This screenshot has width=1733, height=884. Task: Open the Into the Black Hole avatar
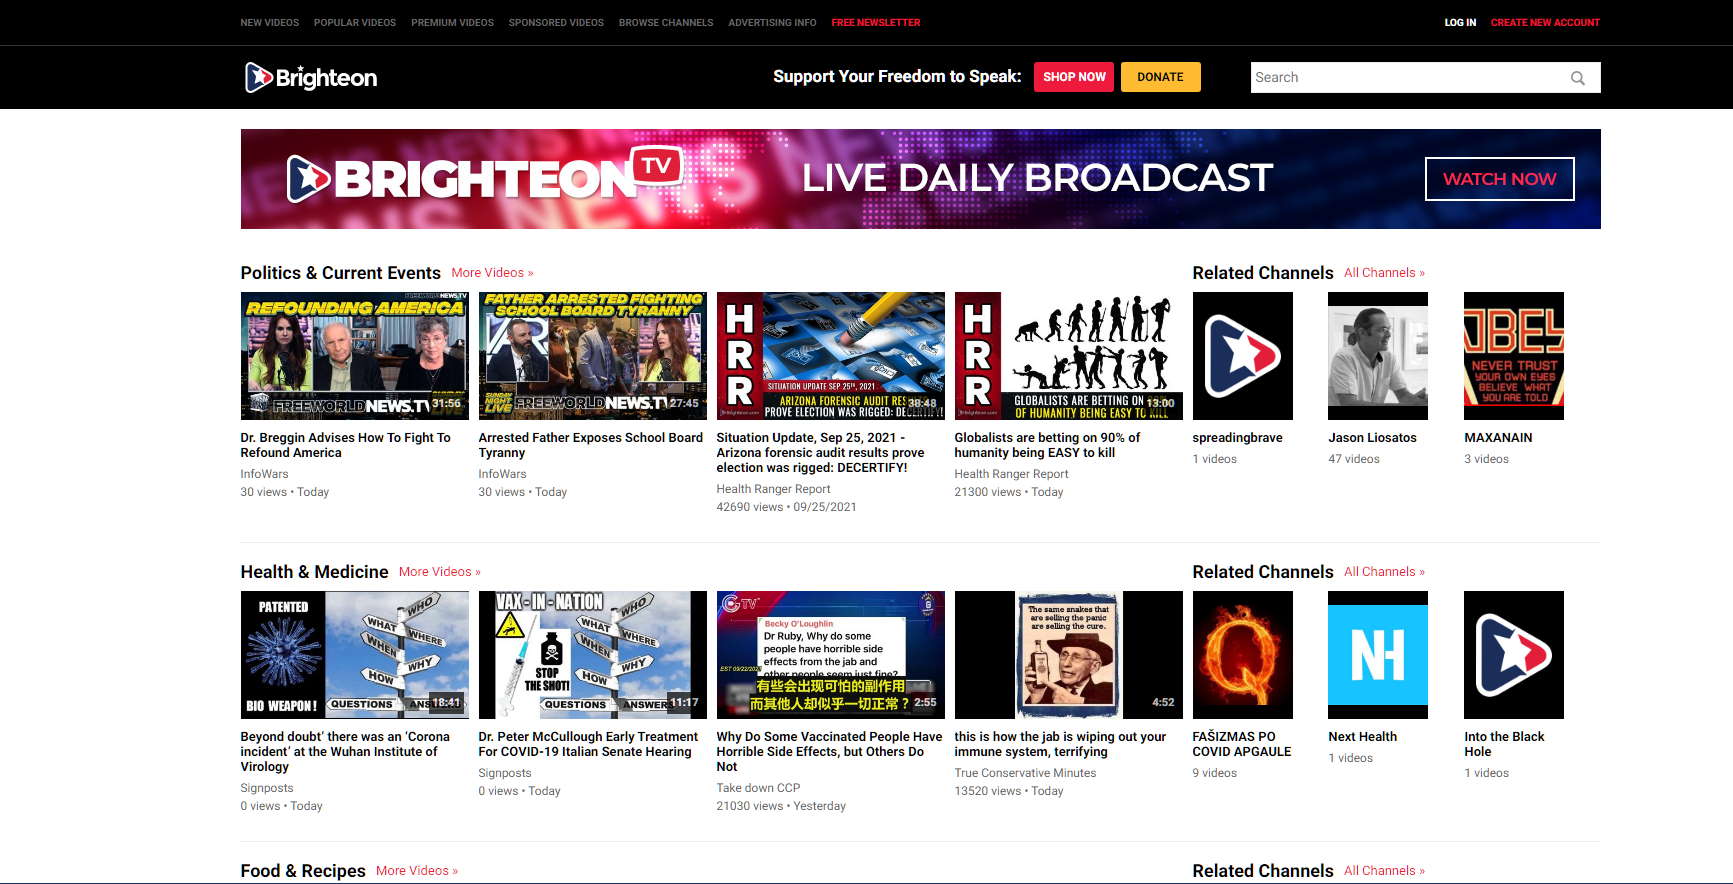click(x=1514, y=655)
